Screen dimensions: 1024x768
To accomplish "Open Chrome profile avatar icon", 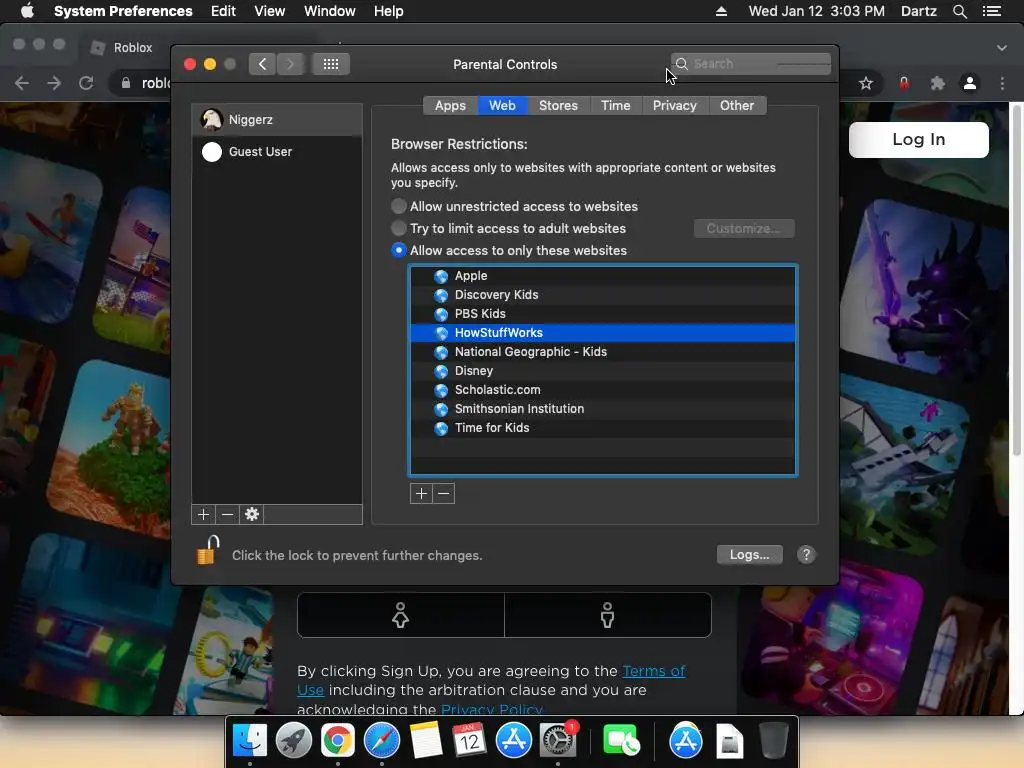I will click(970, 83).
